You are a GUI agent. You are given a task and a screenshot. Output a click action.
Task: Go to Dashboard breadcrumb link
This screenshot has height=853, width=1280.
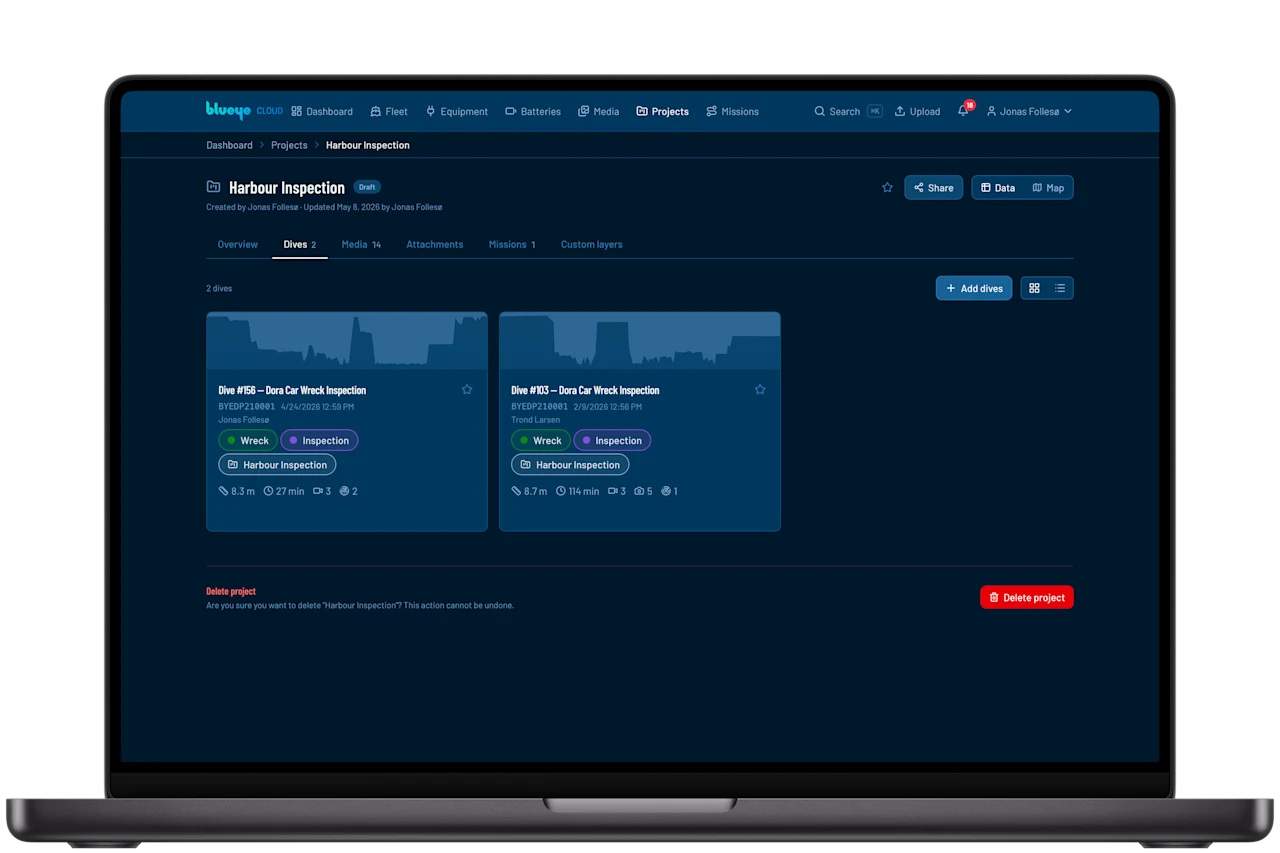[229, 145]
